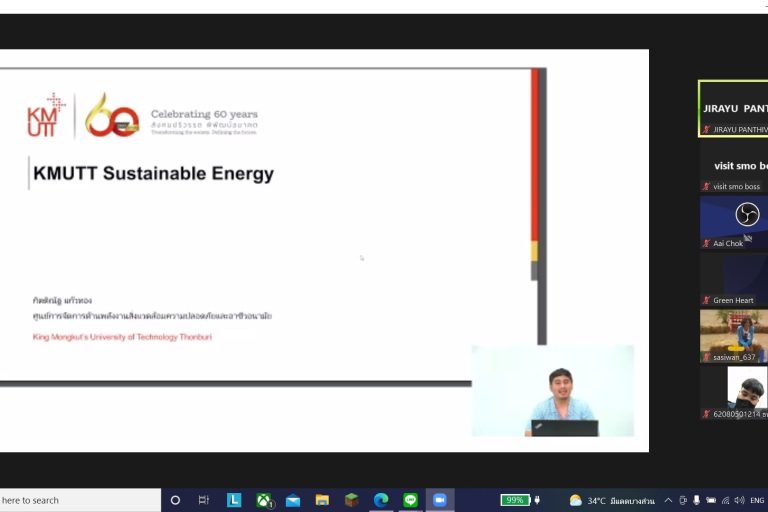The height and width of the screenshot is (512, 768).
Task: Open File Explorer from taskbar
Action: coord(322,500)
